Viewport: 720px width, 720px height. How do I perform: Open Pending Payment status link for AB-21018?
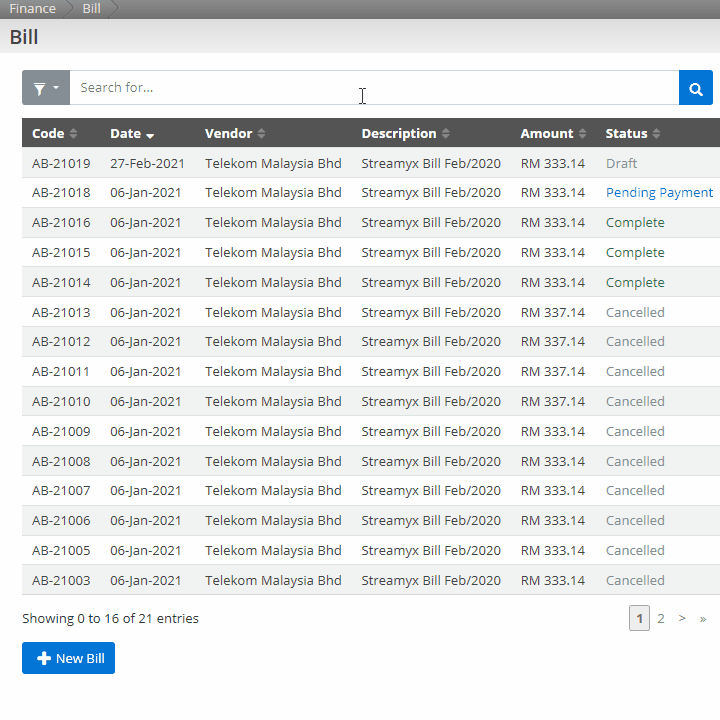pyautogui.click(x=659, y=193)
